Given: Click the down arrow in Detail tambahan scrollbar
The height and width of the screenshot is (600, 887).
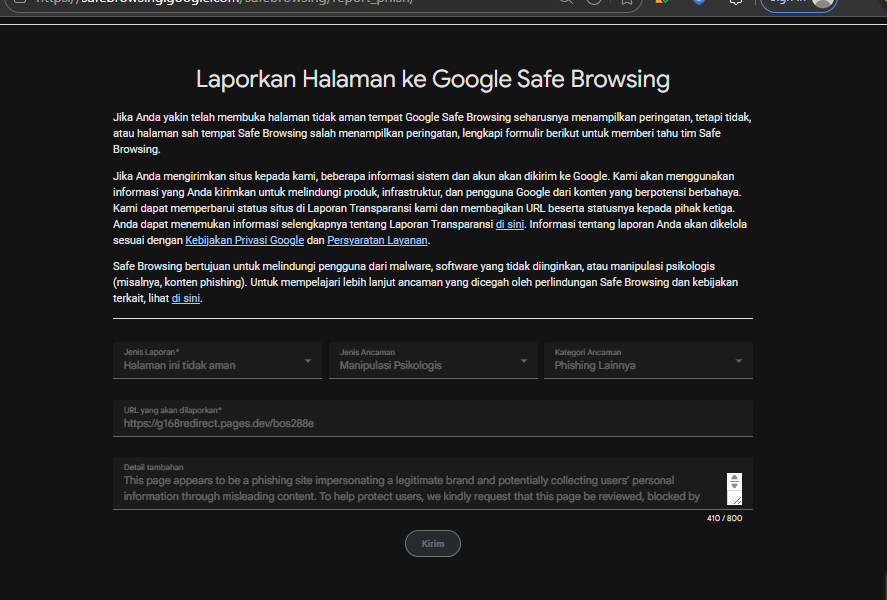Looking at the screenshot, I should (x=734, y=486).
